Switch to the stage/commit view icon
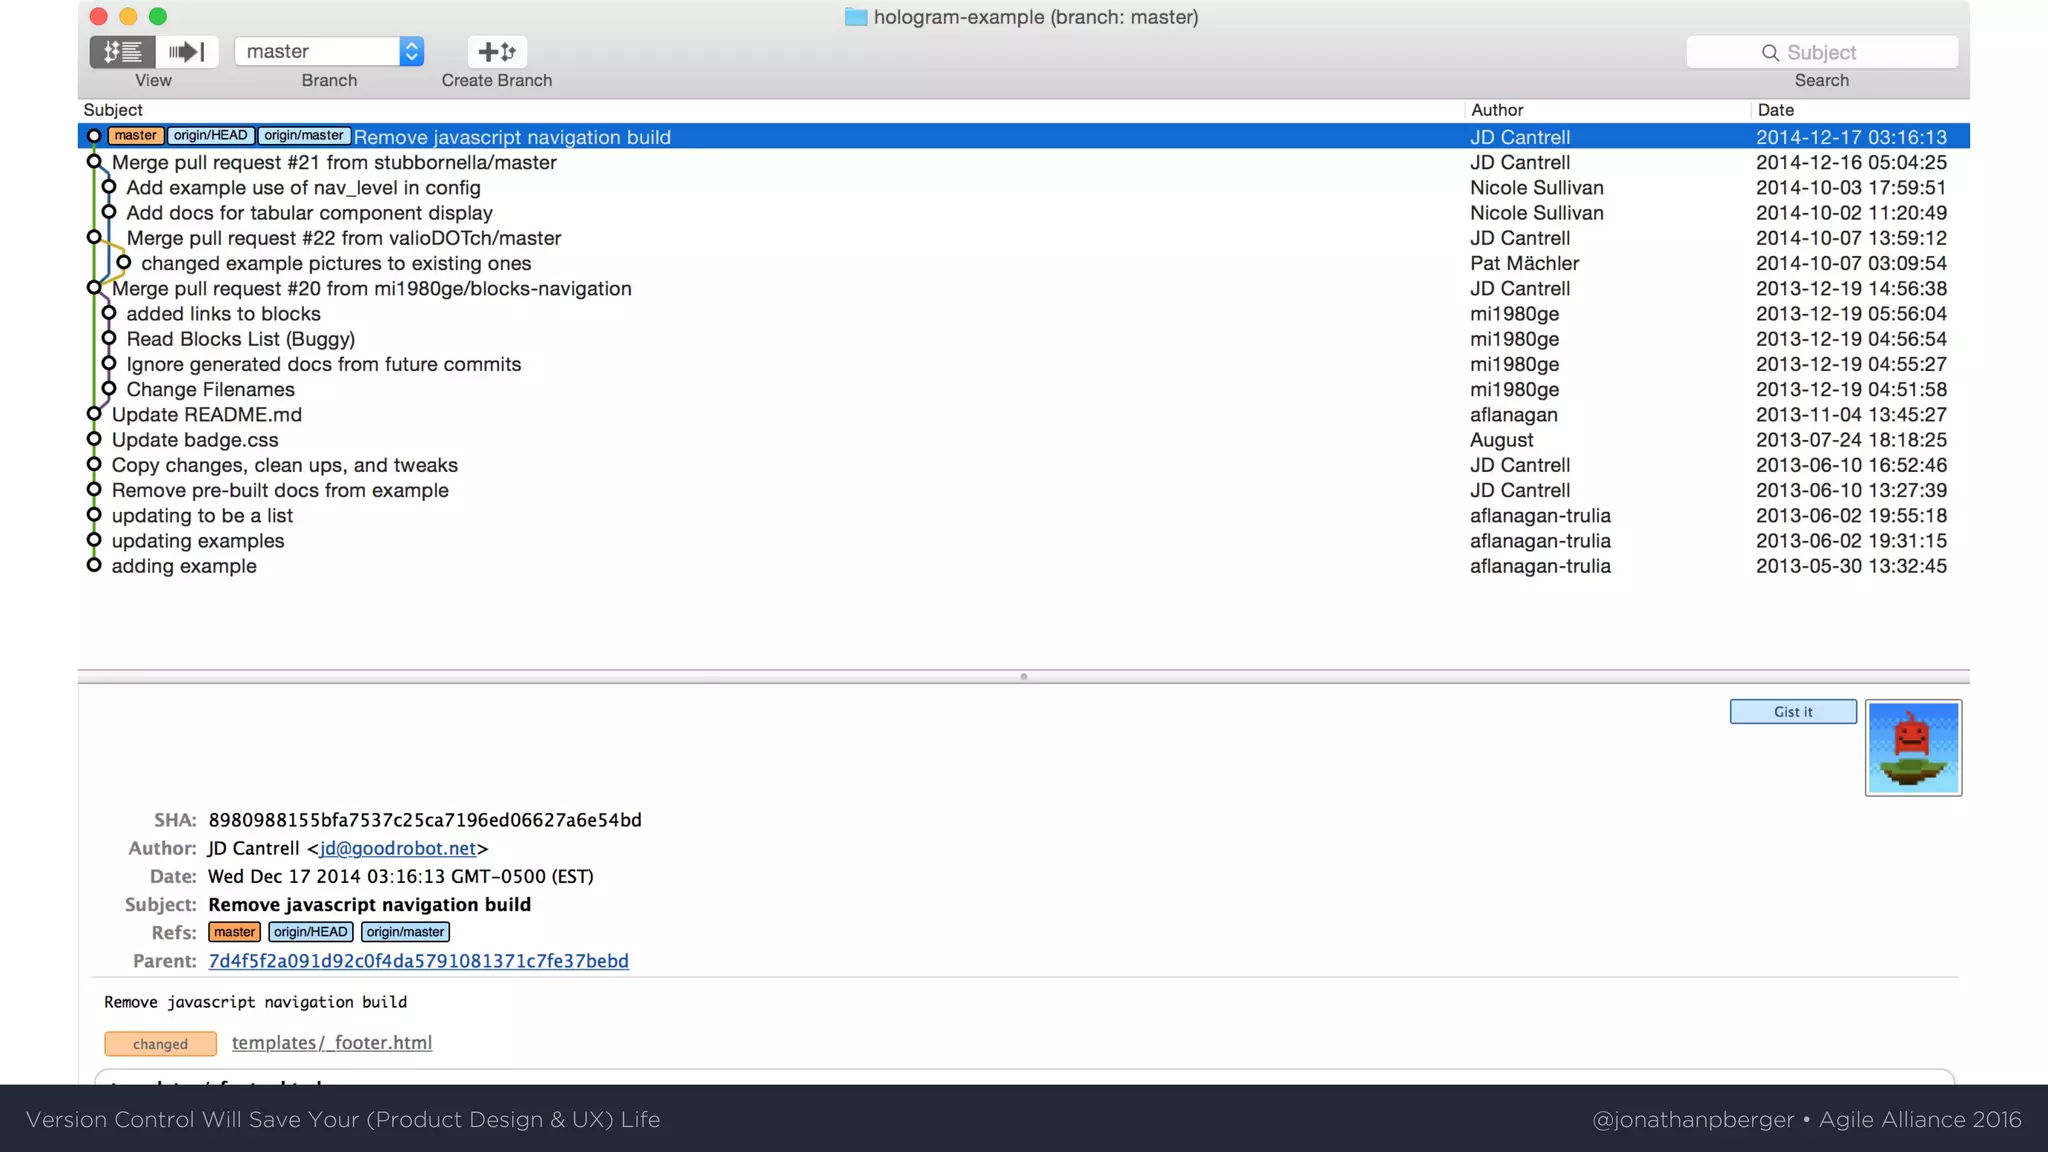 (x=187, y=52)
